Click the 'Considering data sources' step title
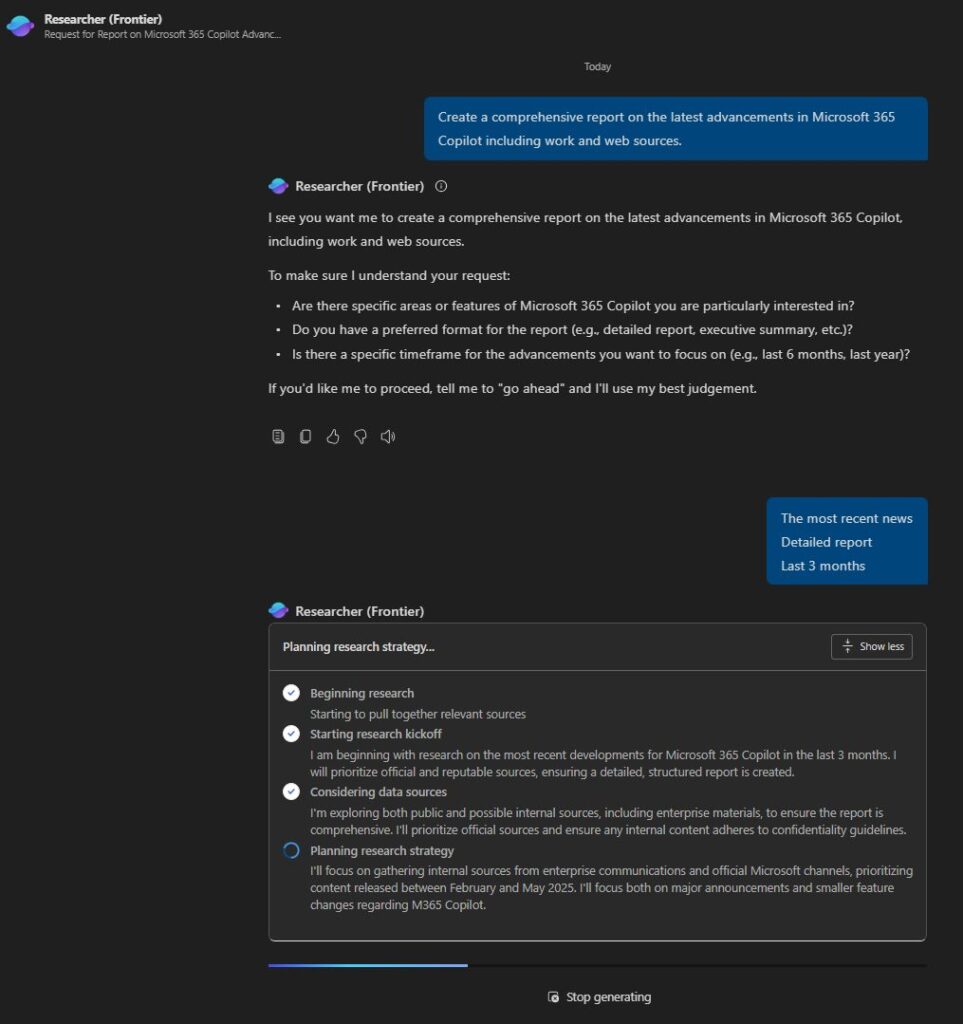The height and width of the screenshot is (1024, 963). [378, 792]
